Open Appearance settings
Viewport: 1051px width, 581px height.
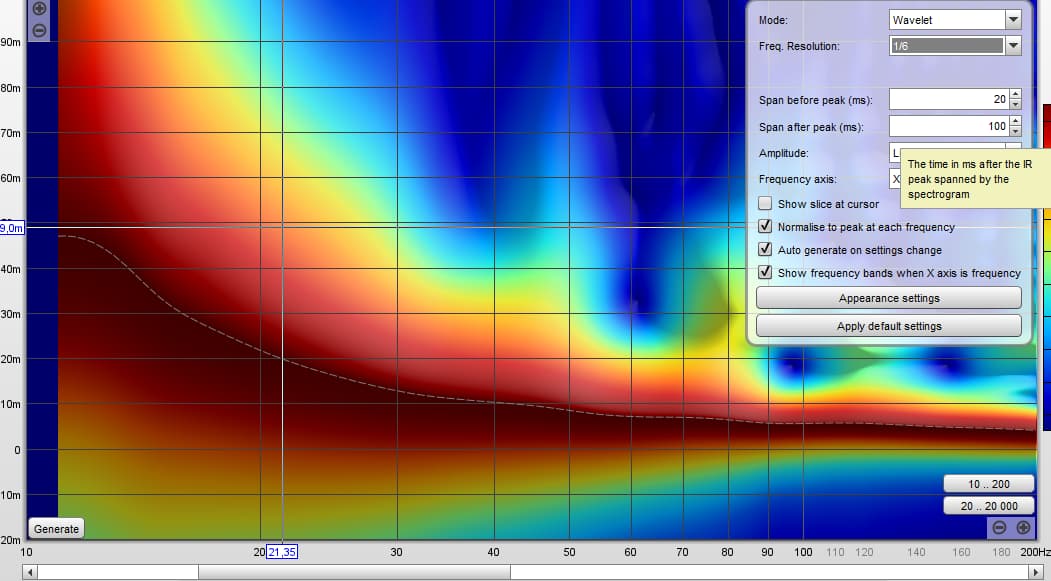888,298
